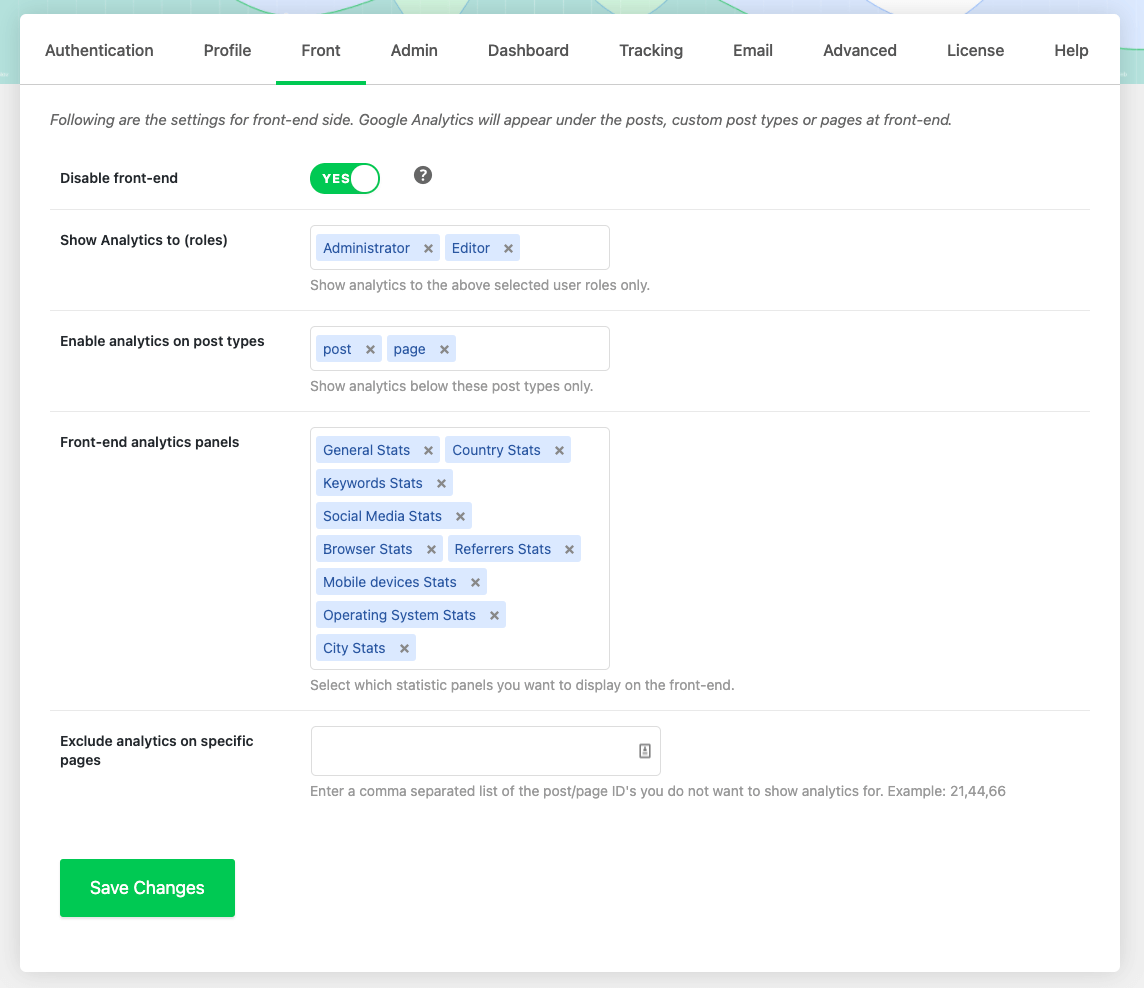The image size is (1144, 988).
Task: Toggle the Disable front-end switch
Action: (345, 178)
